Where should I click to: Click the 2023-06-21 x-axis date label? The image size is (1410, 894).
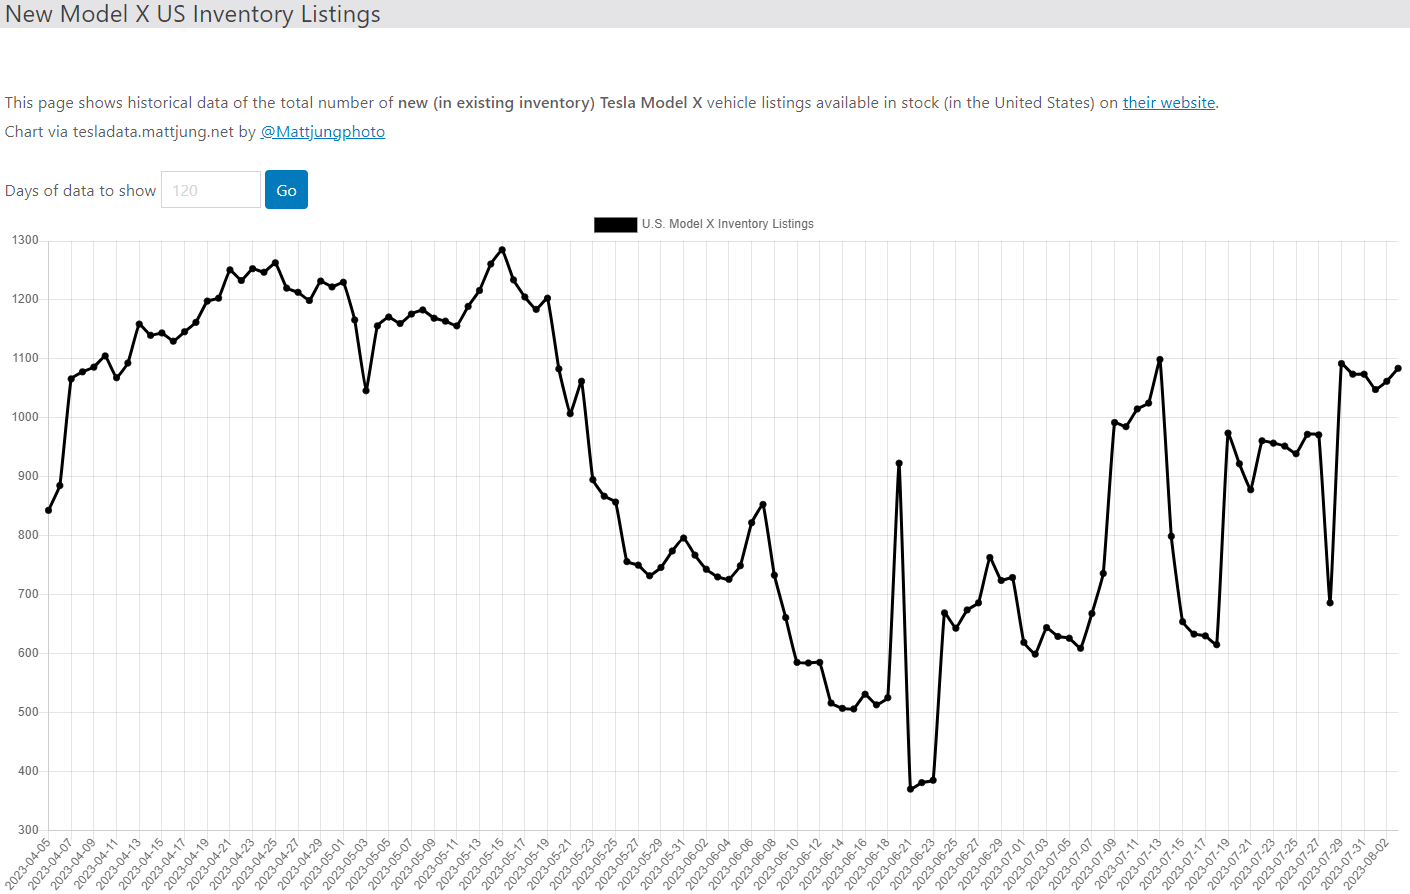coord(890,864)
